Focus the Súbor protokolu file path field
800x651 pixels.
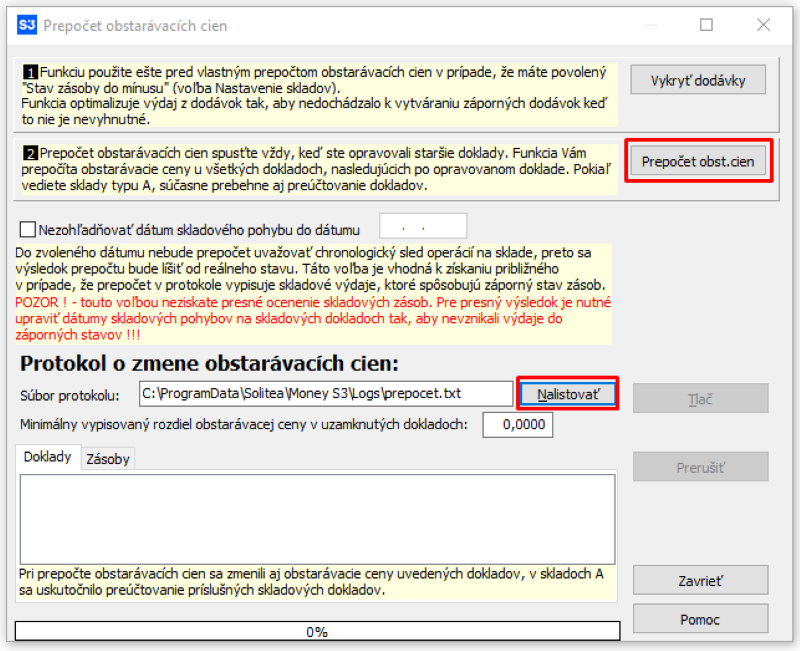(x=325, y=394)
